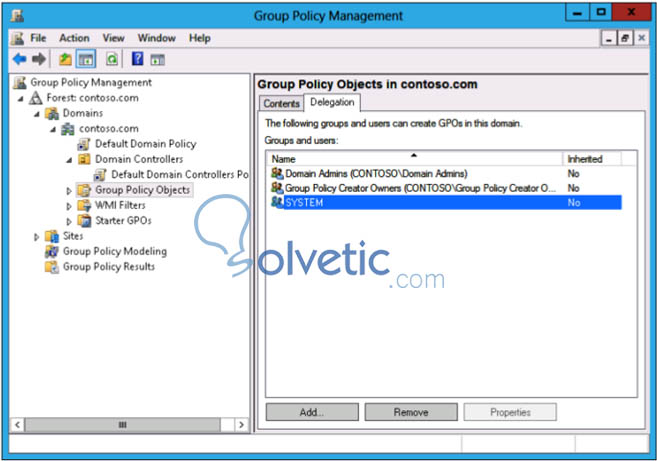Expand the Starter GPOs node
Screen dimensions: 657x461
click(x=69, y=221)
